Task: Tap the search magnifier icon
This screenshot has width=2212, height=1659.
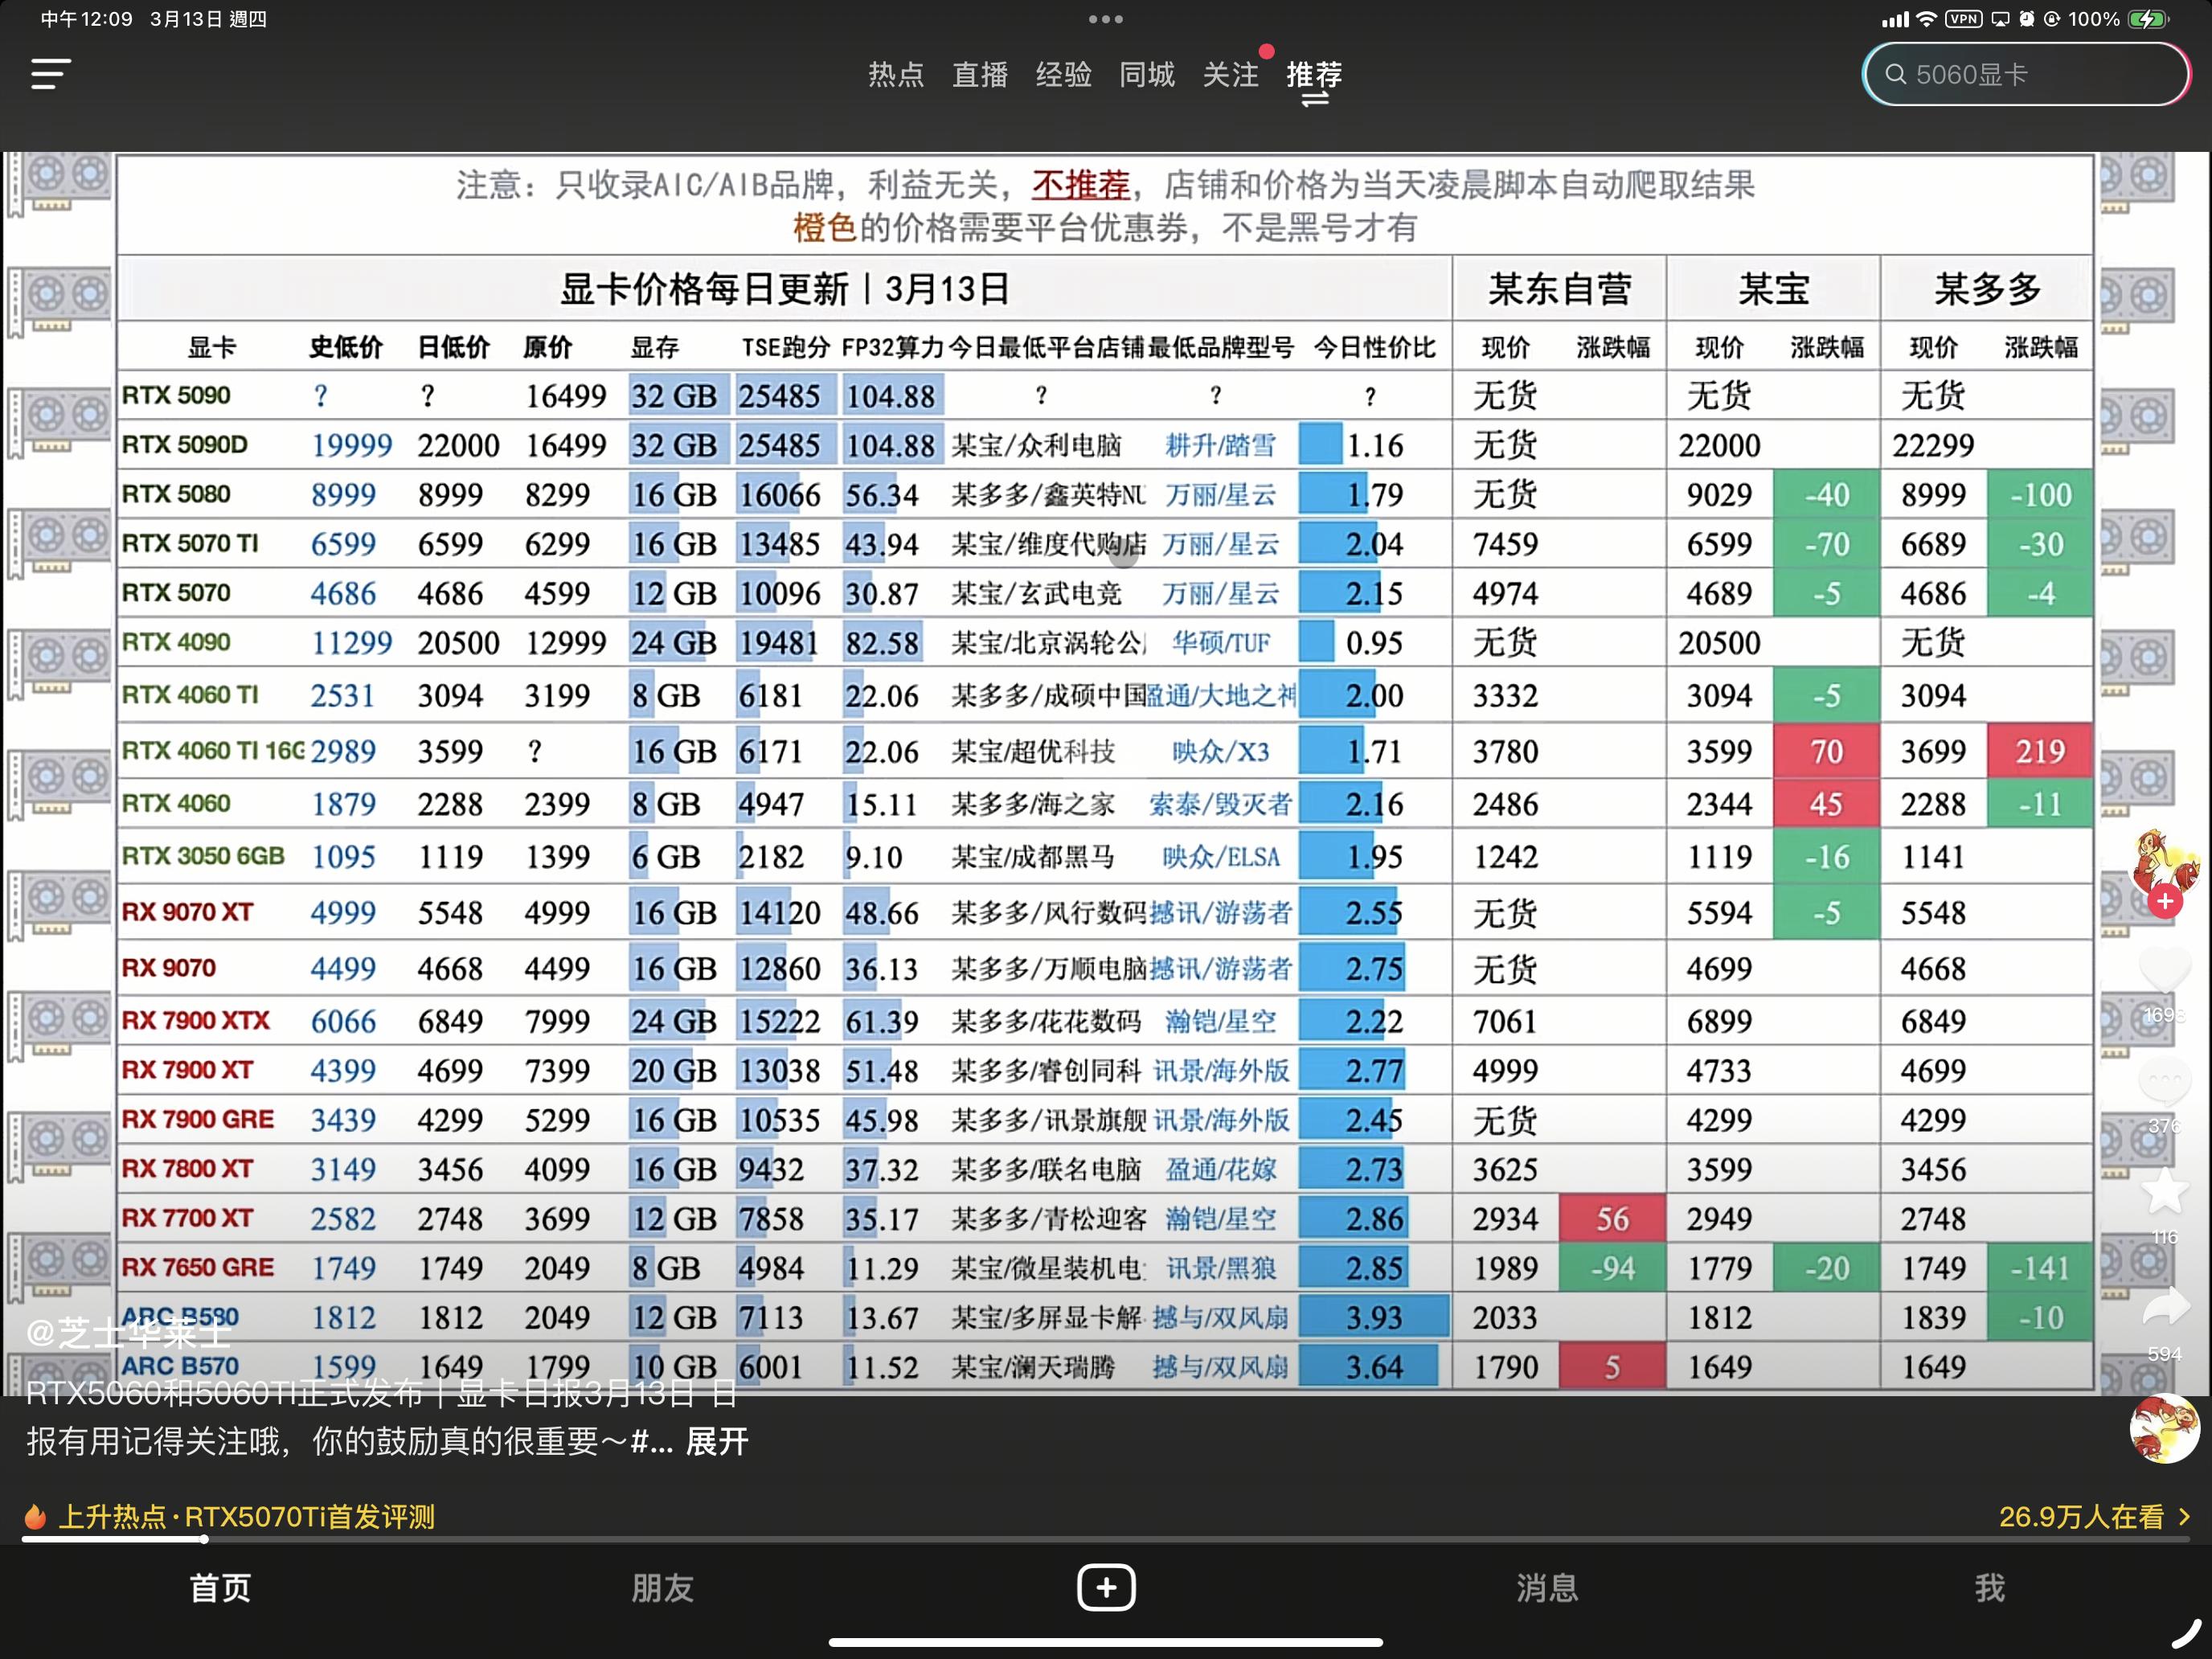Action: click(x=1895, y=74)
